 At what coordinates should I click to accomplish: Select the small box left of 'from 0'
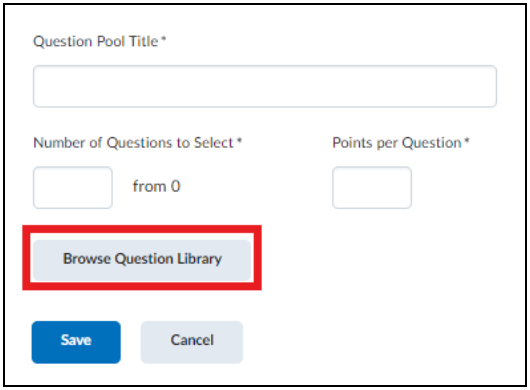click(x=73, y=188)
